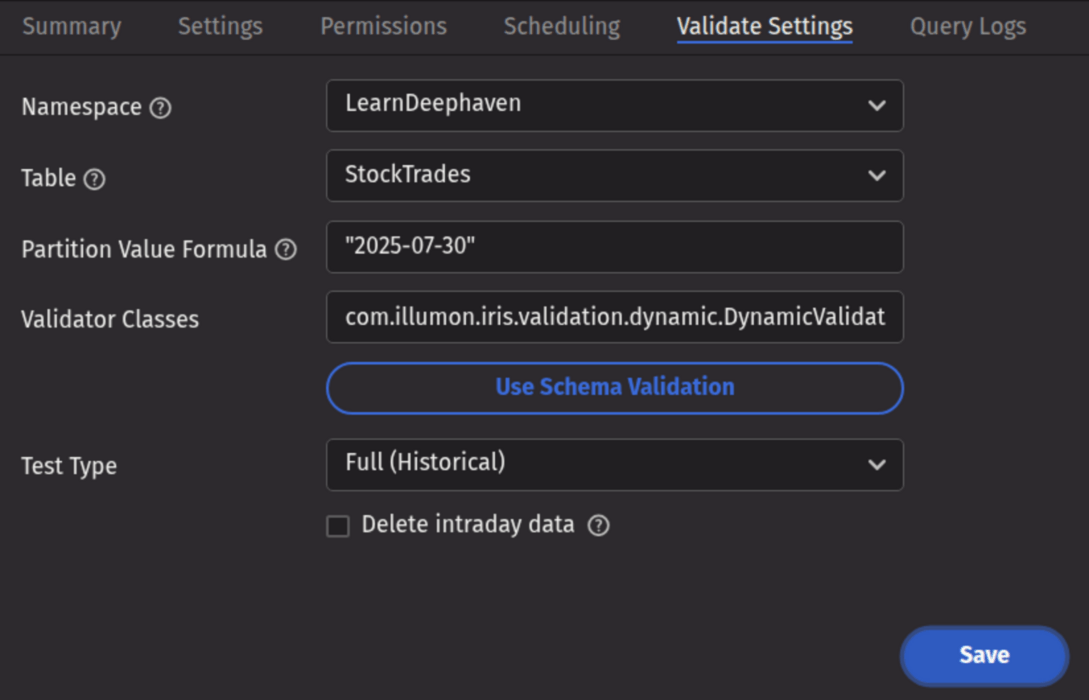Open the Test Type Full (Historical) dropdown

point(614,464)
